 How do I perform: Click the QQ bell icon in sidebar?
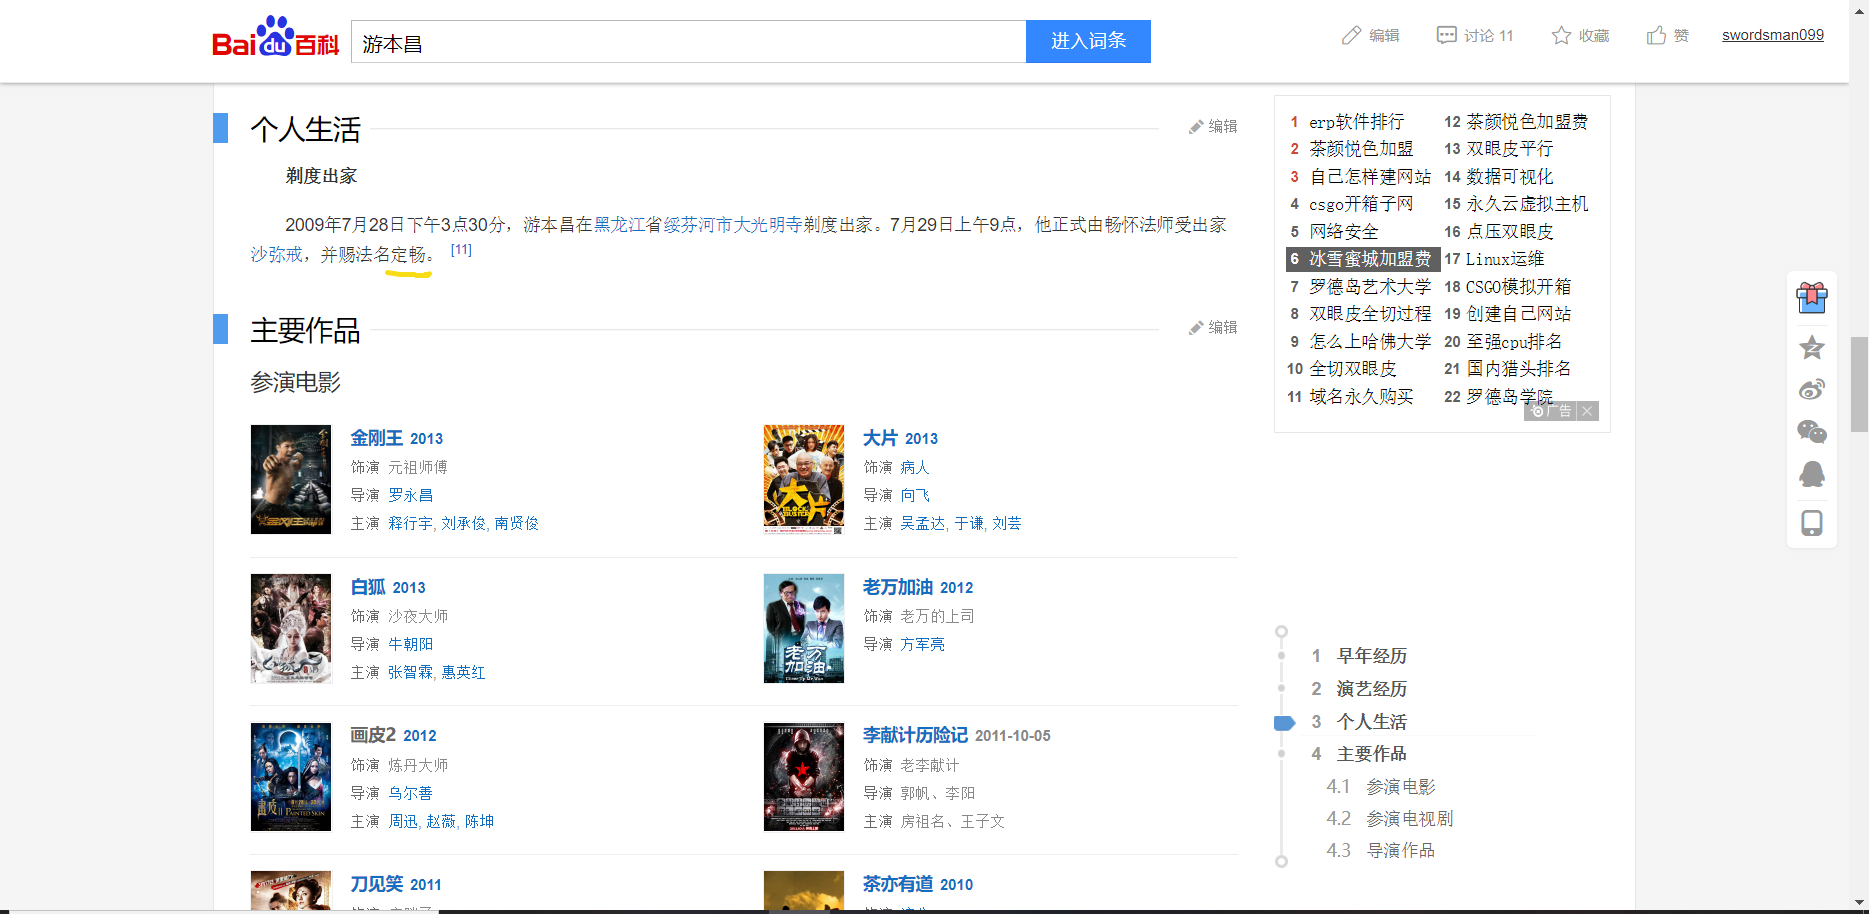tap(1812, 474)
